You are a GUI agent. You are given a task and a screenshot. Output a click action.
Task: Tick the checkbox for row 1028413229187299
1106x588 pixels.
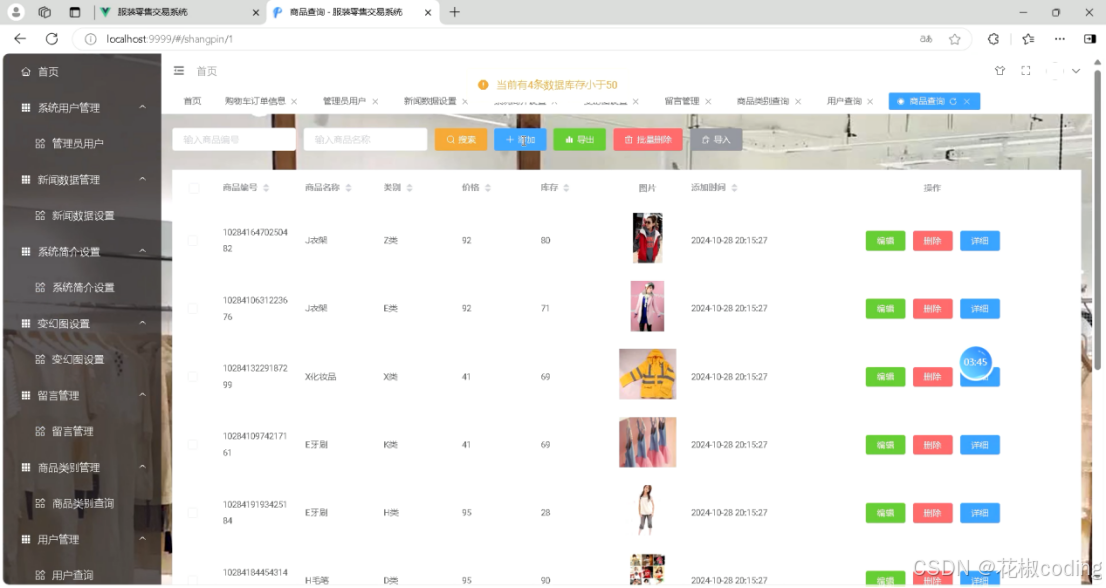click(193, 376)
